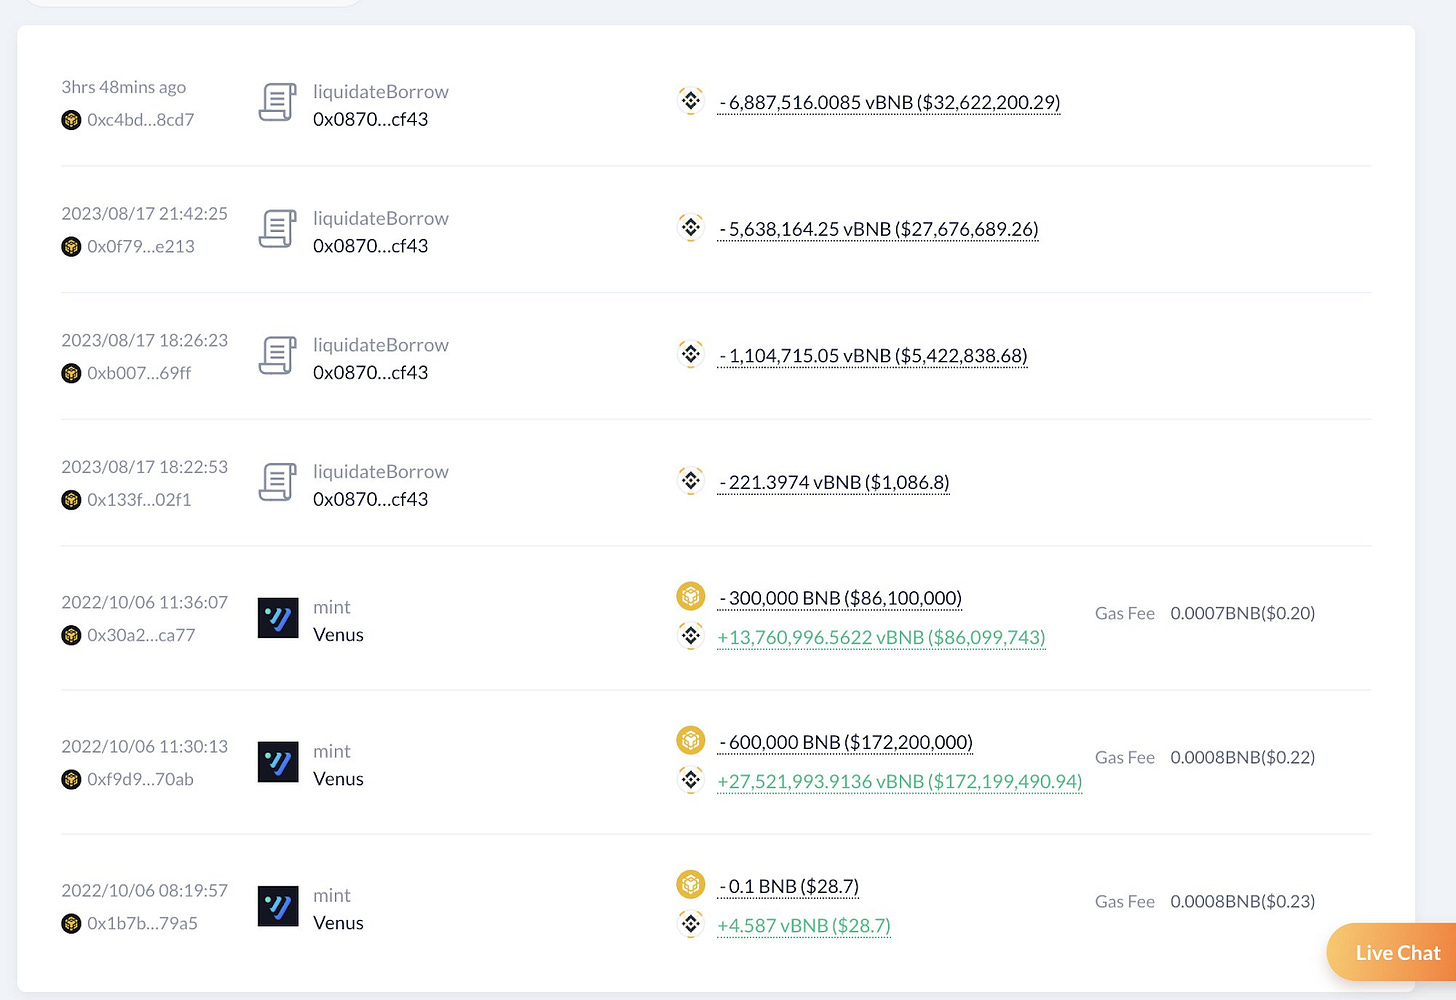Screen dimensions: 1456x1000
Task: Click liquidateBorrow label in 3hrs 48mins row
Action: 381,92
